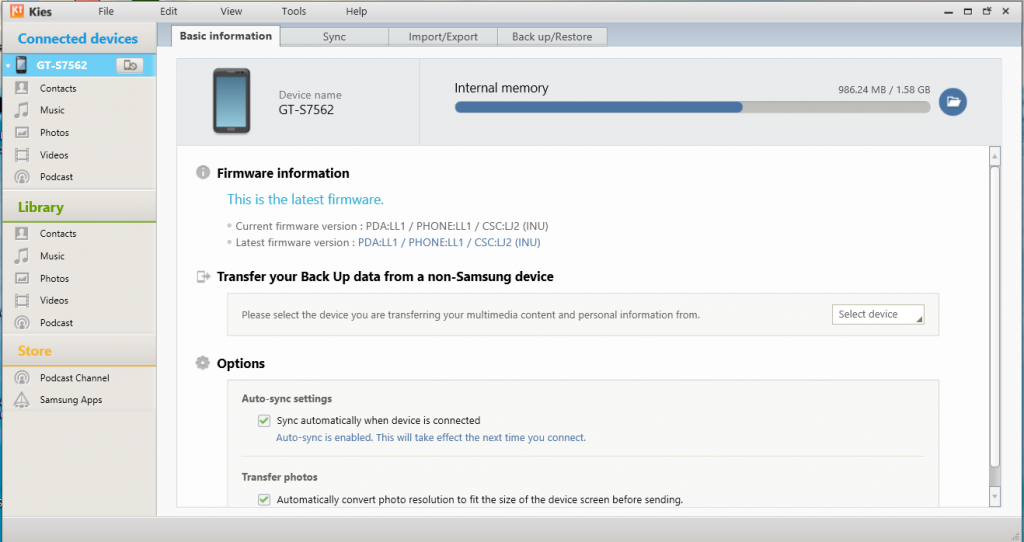Screen dimensions: 1024x542
Task: Click latest firmware version PDA:LL1 link
Action: point(449,242)
